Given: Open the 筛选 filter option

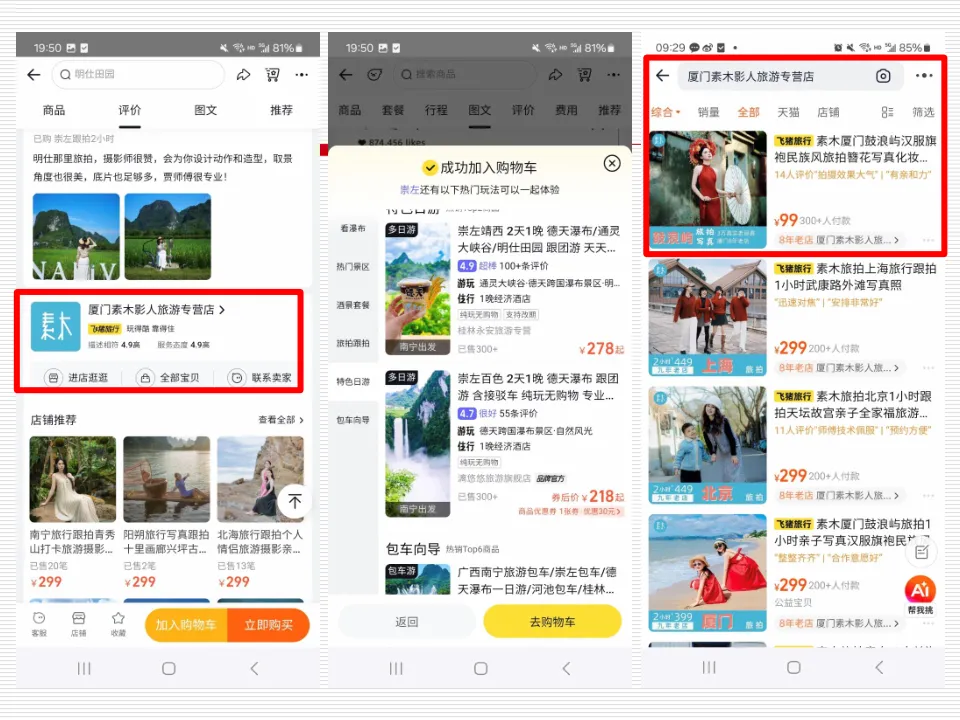Looking at the screenshot, I should [922, 112].
